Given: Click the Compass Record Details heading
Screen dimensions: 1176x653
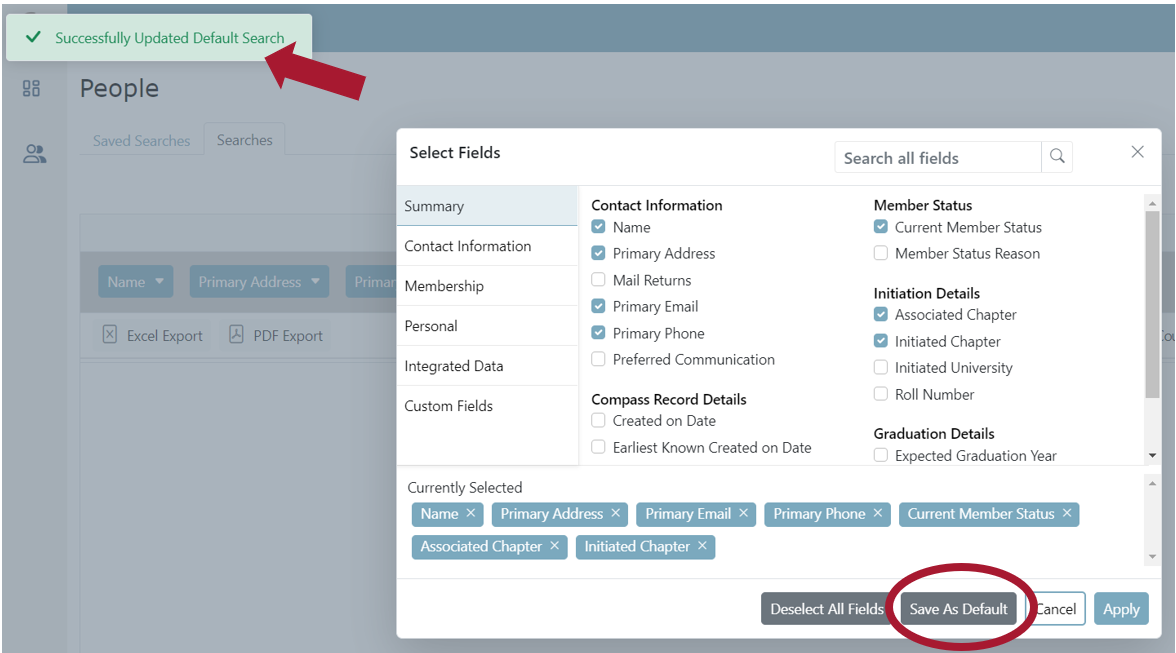Looking at the screenshot, I should tap(669, 399).
